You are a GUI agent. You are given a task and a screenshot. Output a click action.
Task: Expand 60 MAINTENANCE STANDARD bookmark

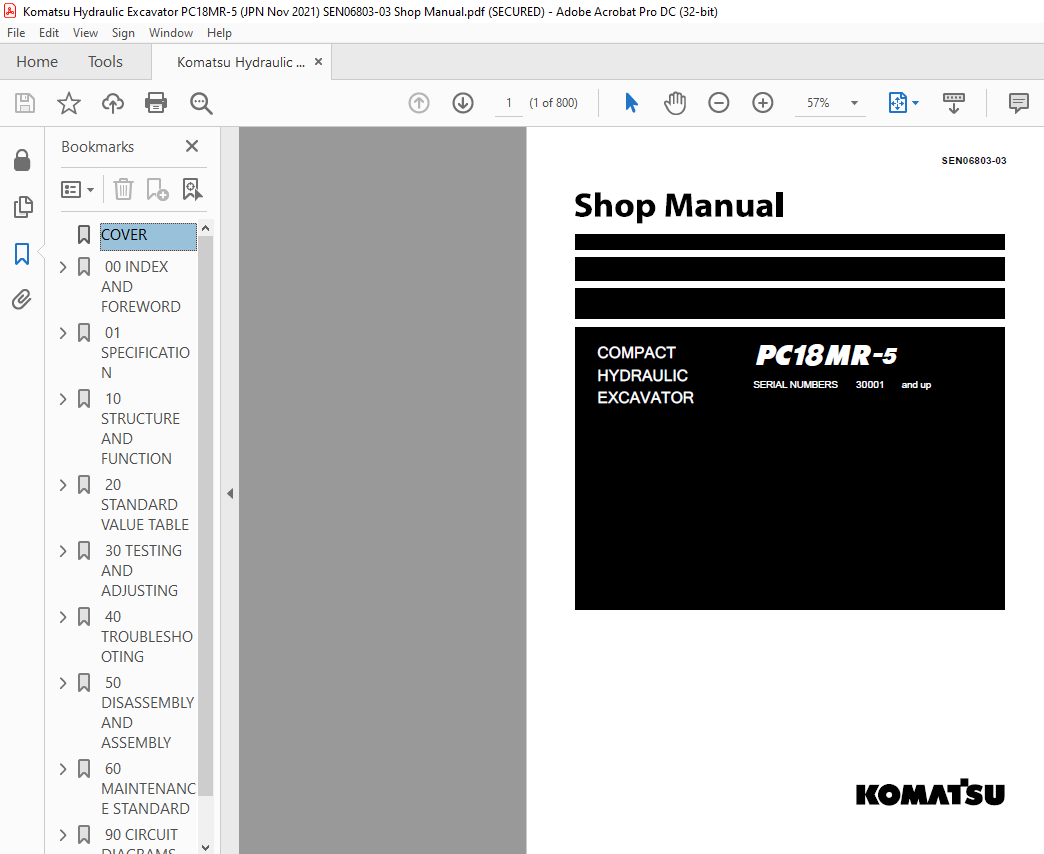click(x=63, y=769)
